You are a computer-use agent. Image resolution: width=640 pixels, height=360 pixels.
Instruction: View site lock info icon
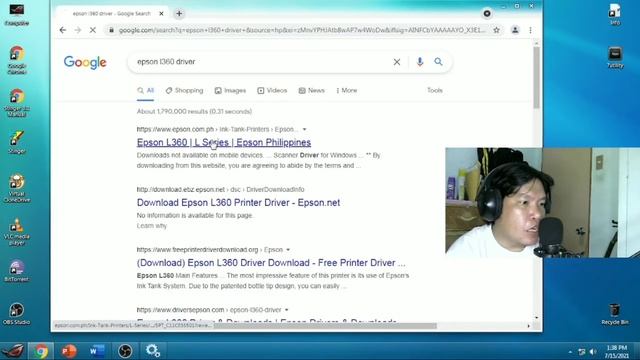click(x=111, y=30)
